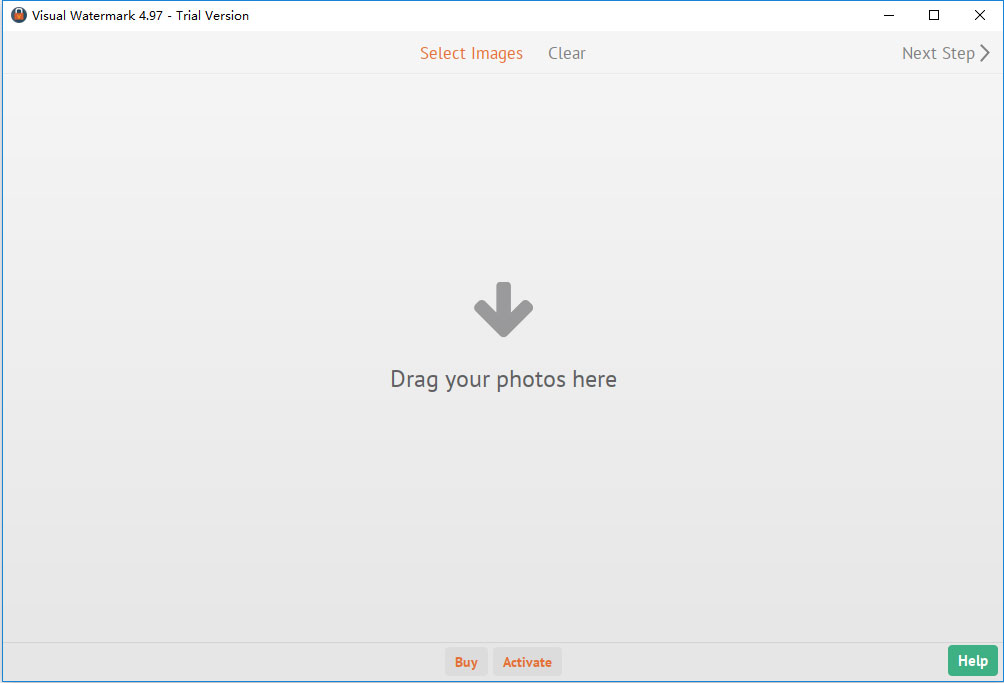Click the down arrow drop icon
Screen dimensions: 1004x683
pos(503,309)
